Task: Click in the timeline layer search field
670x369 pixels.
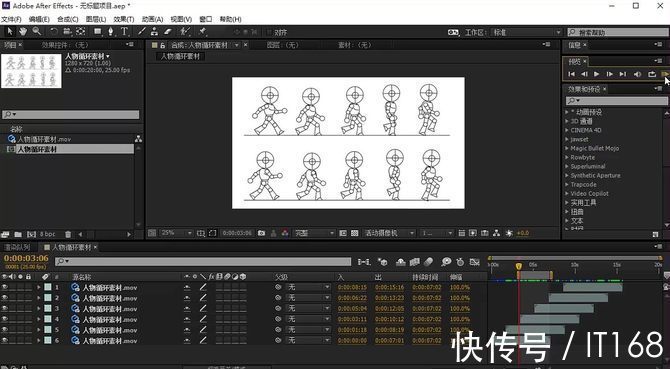Action: click(203, 261)
